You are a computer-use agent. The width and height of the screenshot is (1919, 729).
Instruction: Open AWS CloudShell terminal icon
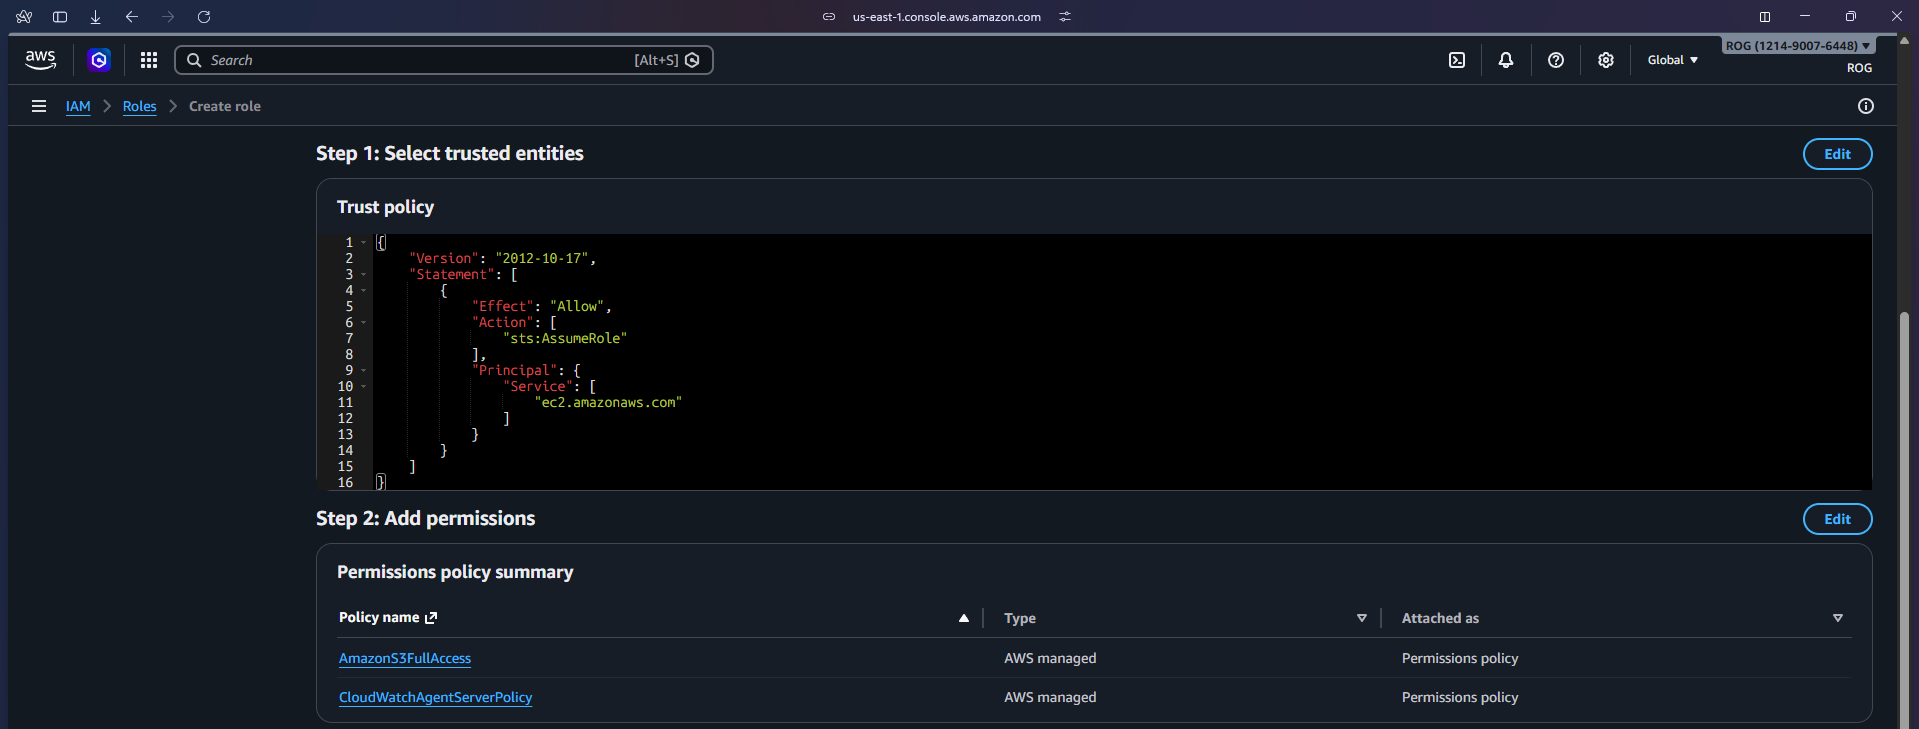click(1457, 60)
